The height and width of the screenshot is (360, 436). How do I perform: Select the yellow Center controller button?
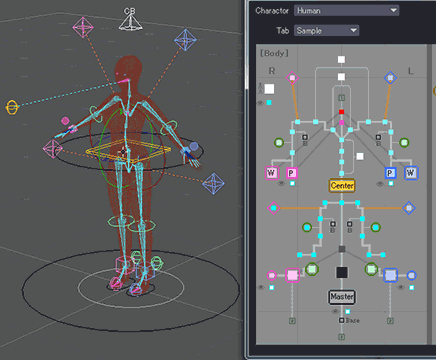coord(342,185)
